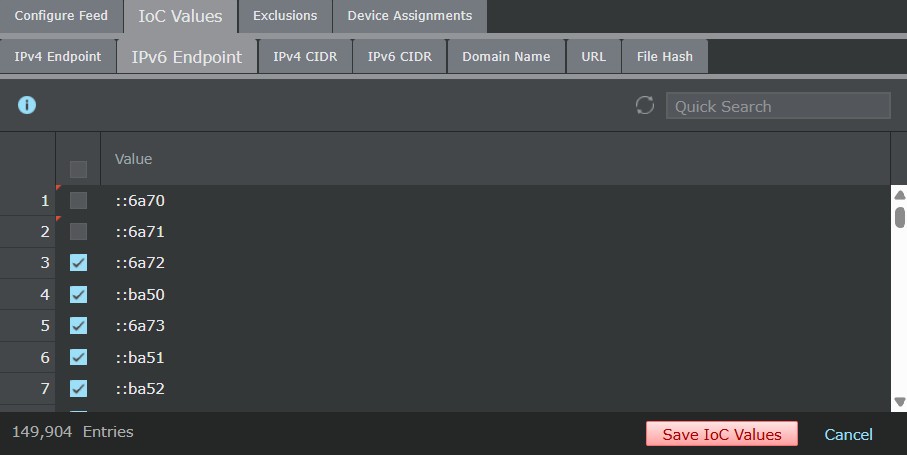Click the scrollbar up arrow

pos(899,195)
